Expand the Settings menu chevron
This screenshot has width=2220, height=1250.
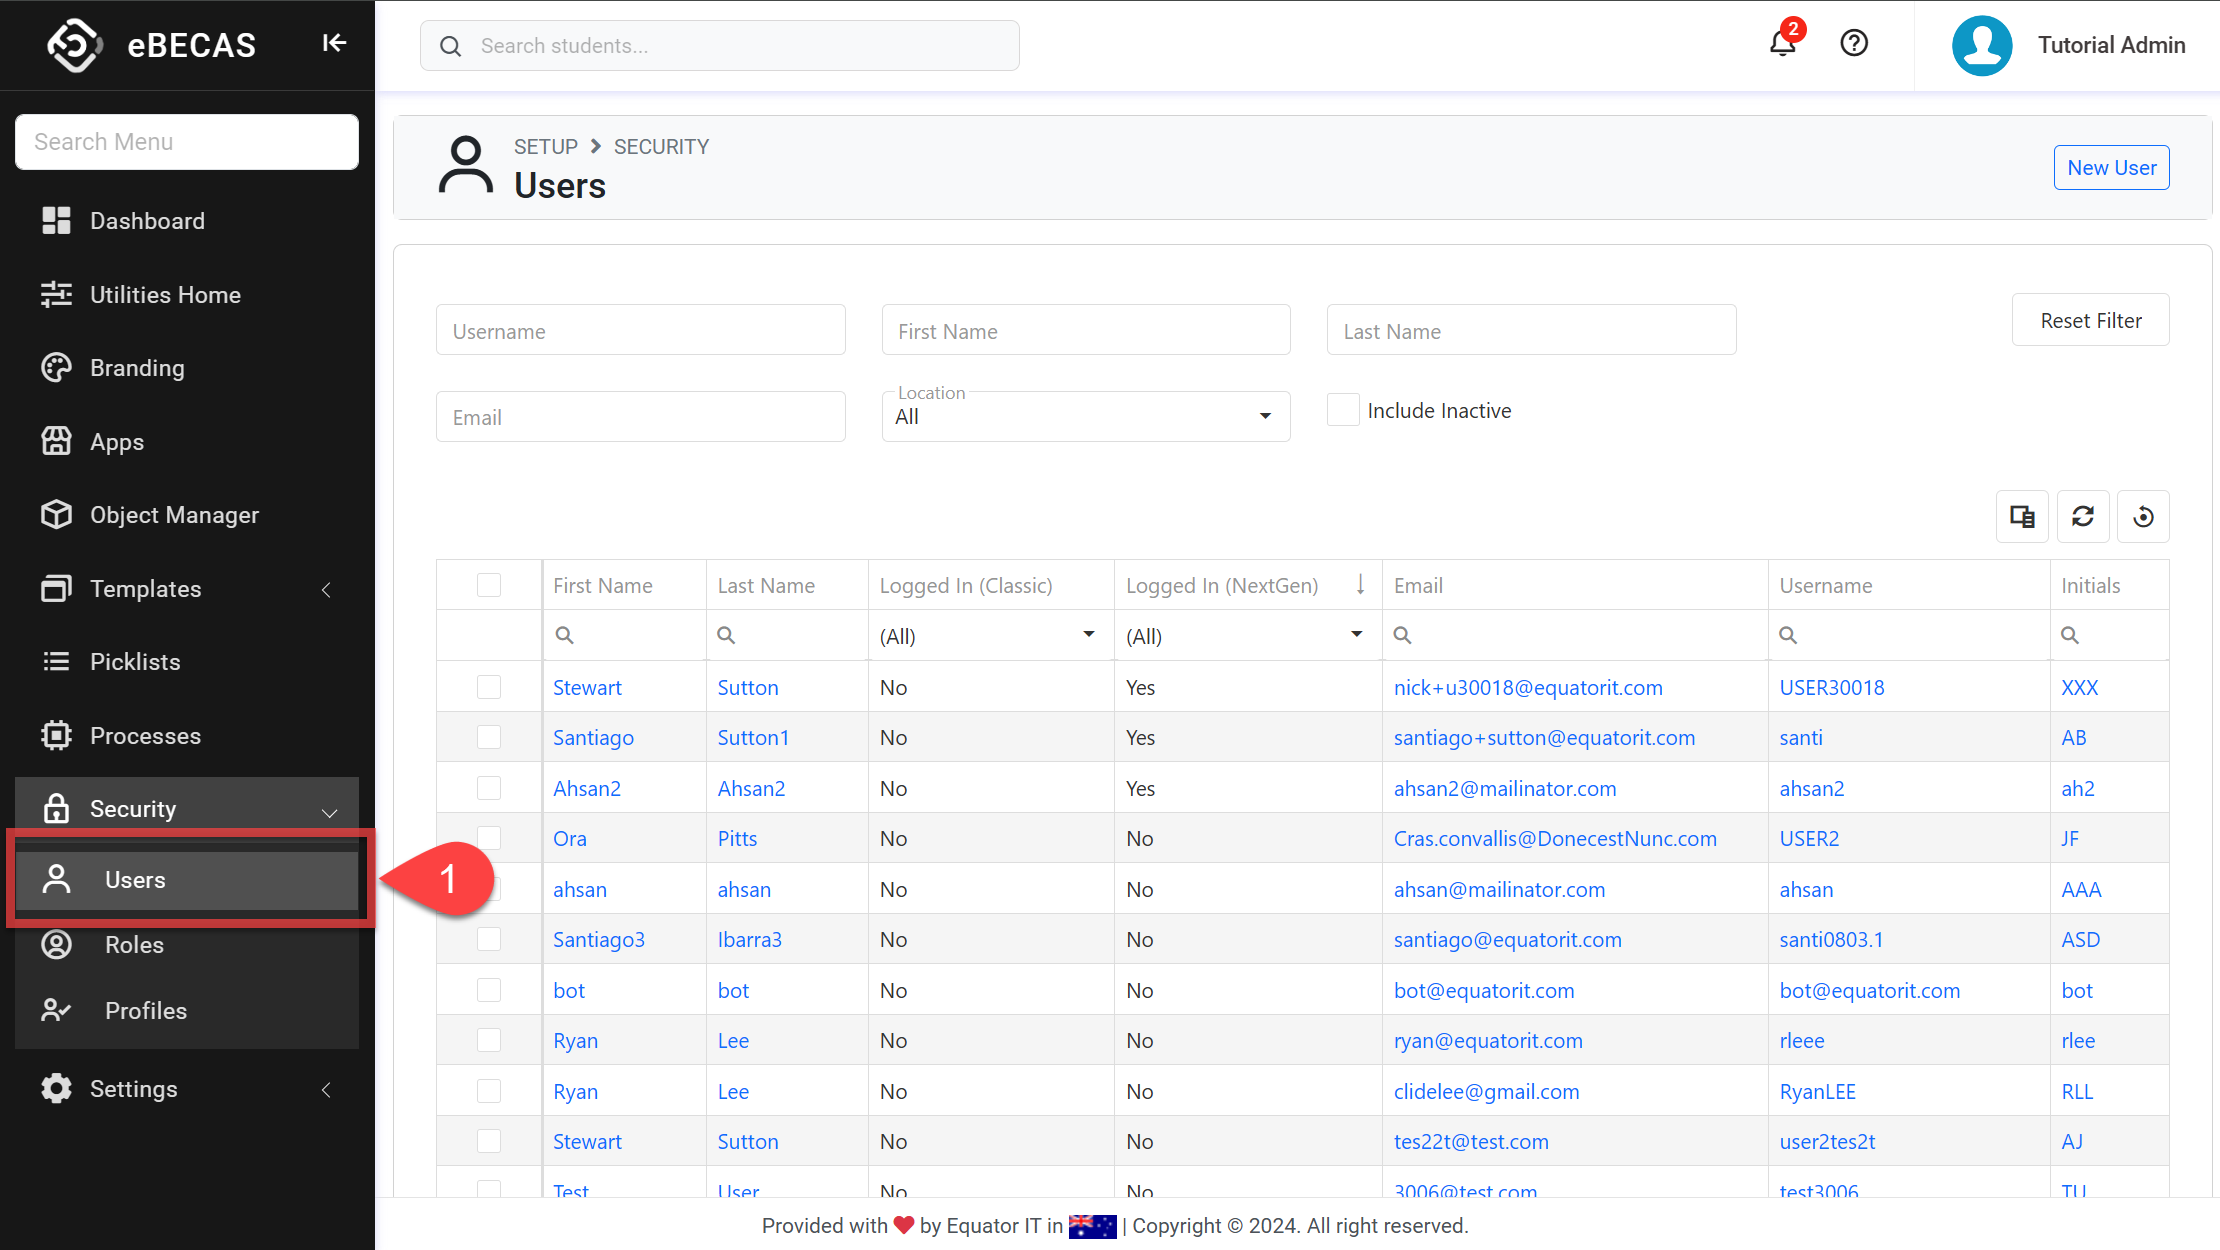coord(326,1090)
